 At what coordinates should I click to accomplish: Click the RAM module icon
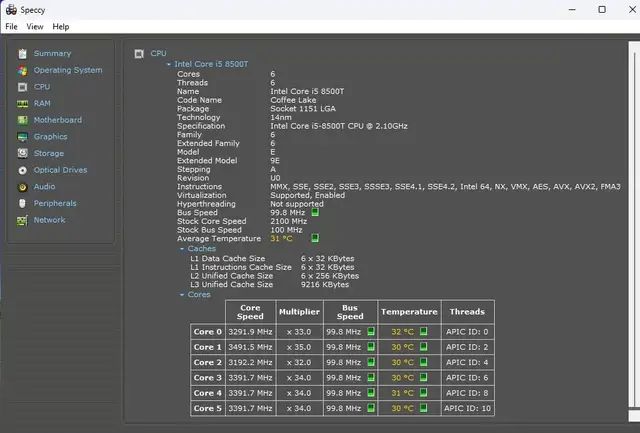pos(22,104)
